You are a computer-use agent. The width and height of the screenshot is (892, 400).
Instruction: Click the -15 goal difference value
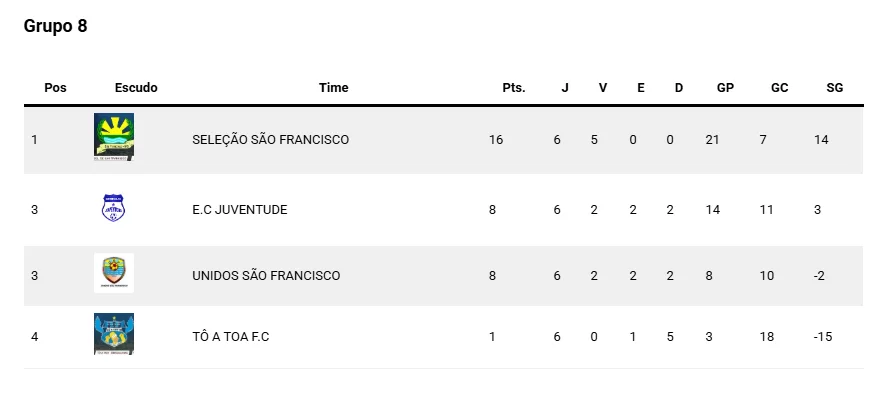[x=823, y=337]
